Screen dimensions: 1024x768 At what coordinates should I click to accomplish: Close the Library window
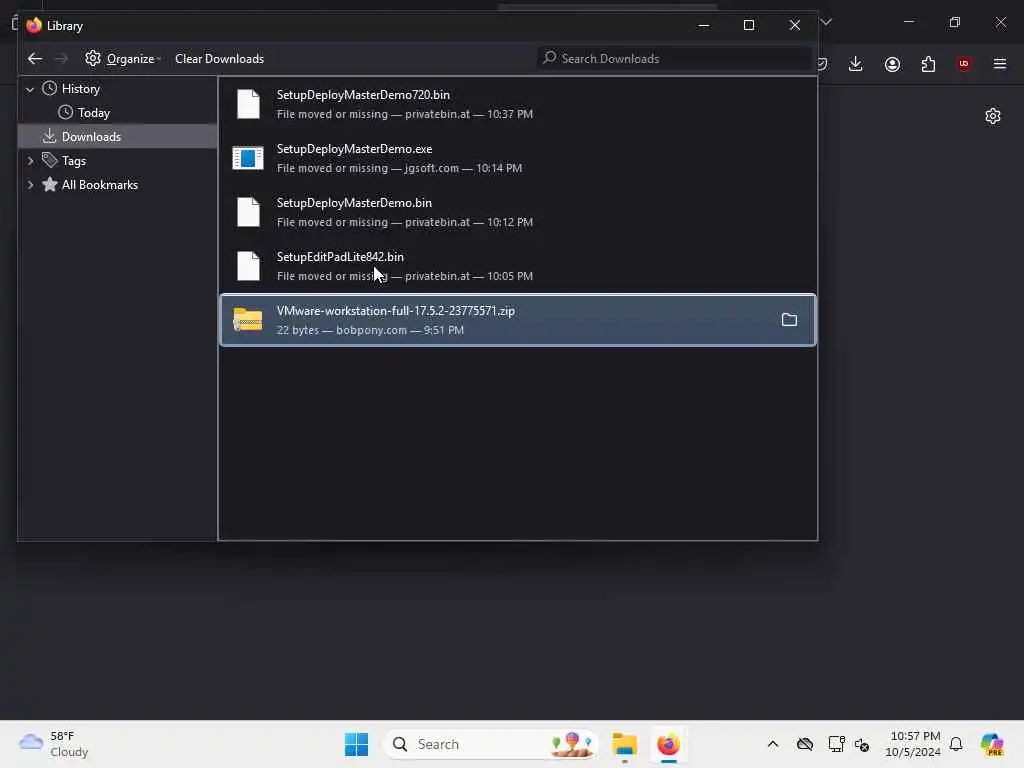click(x=795, y=25)
